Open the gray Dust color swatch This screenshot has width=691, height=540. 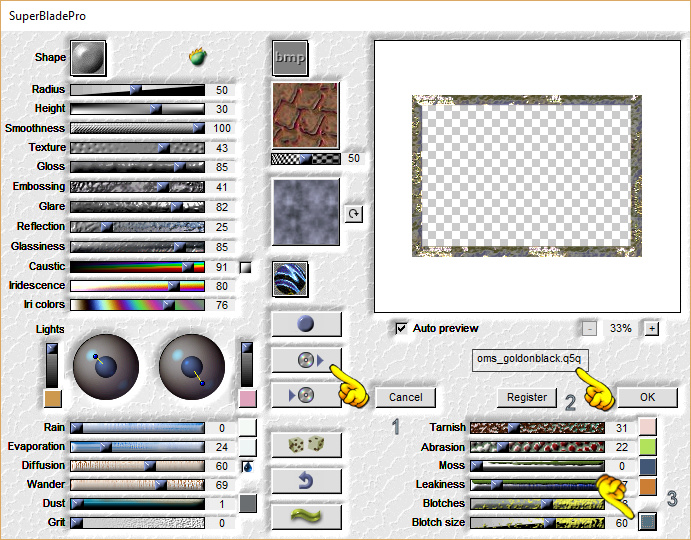click(248, 504)
